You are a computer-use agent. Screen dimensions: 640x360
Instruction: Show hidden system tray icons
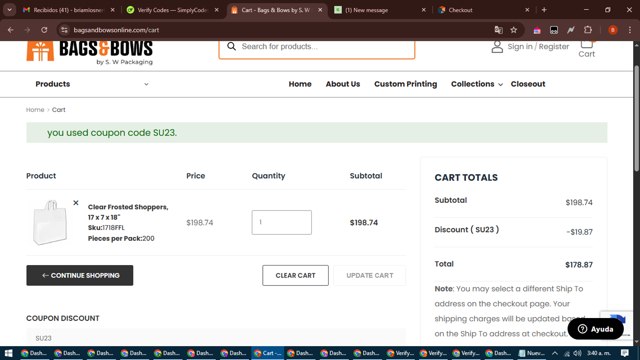tap(554, 353)
